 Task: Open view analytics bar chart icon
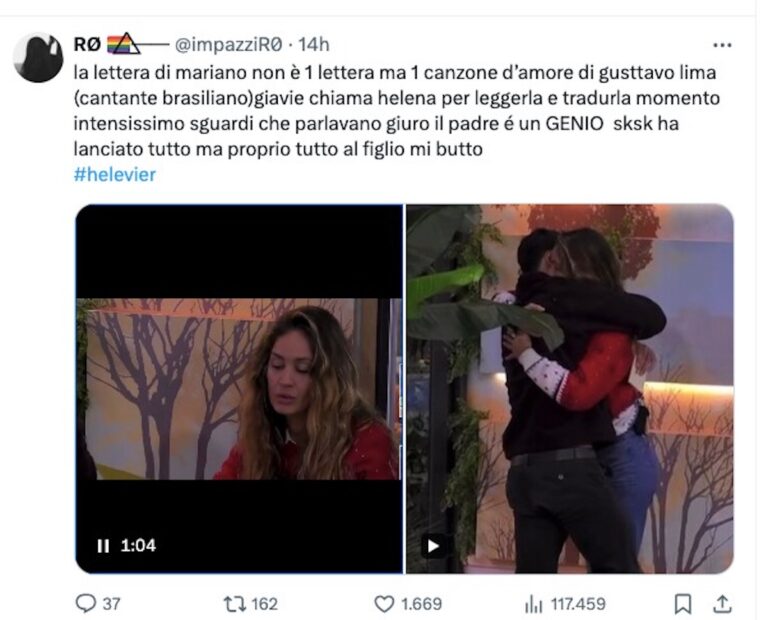[533, 605]
